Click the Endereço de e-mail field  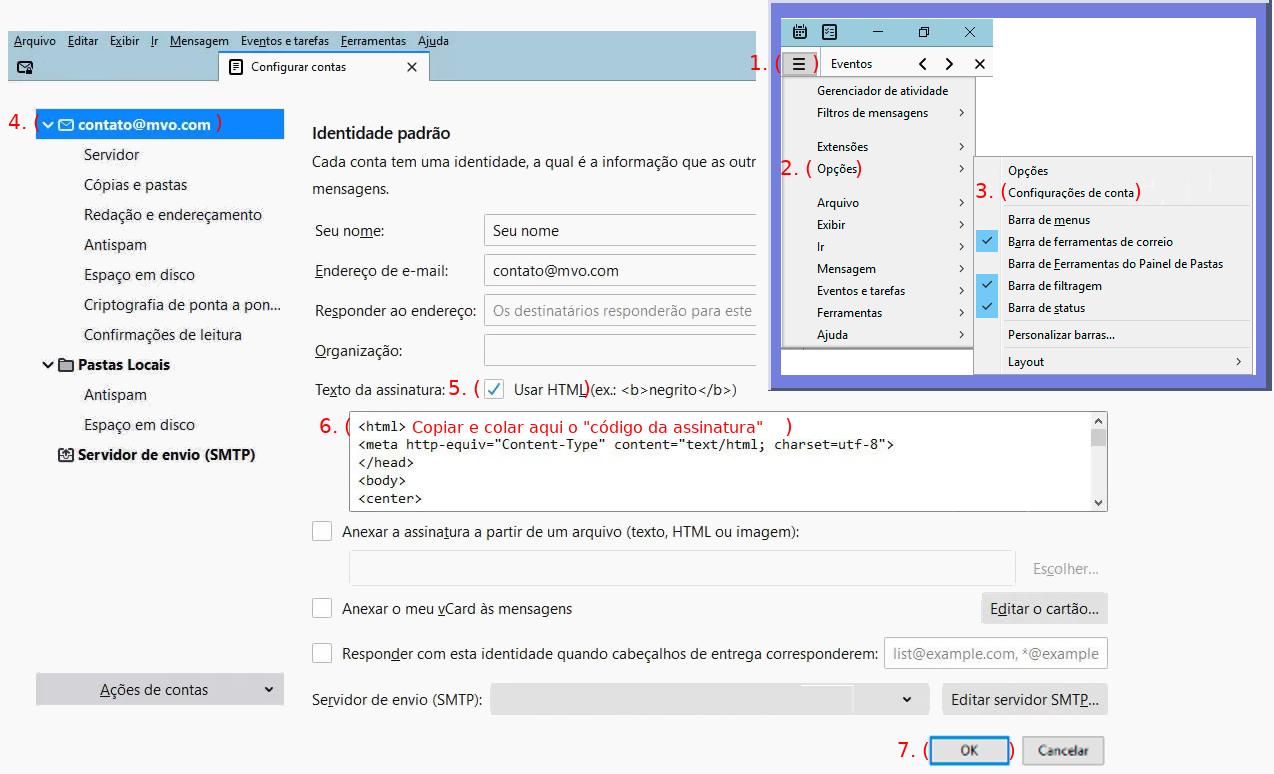pos(620,270)
